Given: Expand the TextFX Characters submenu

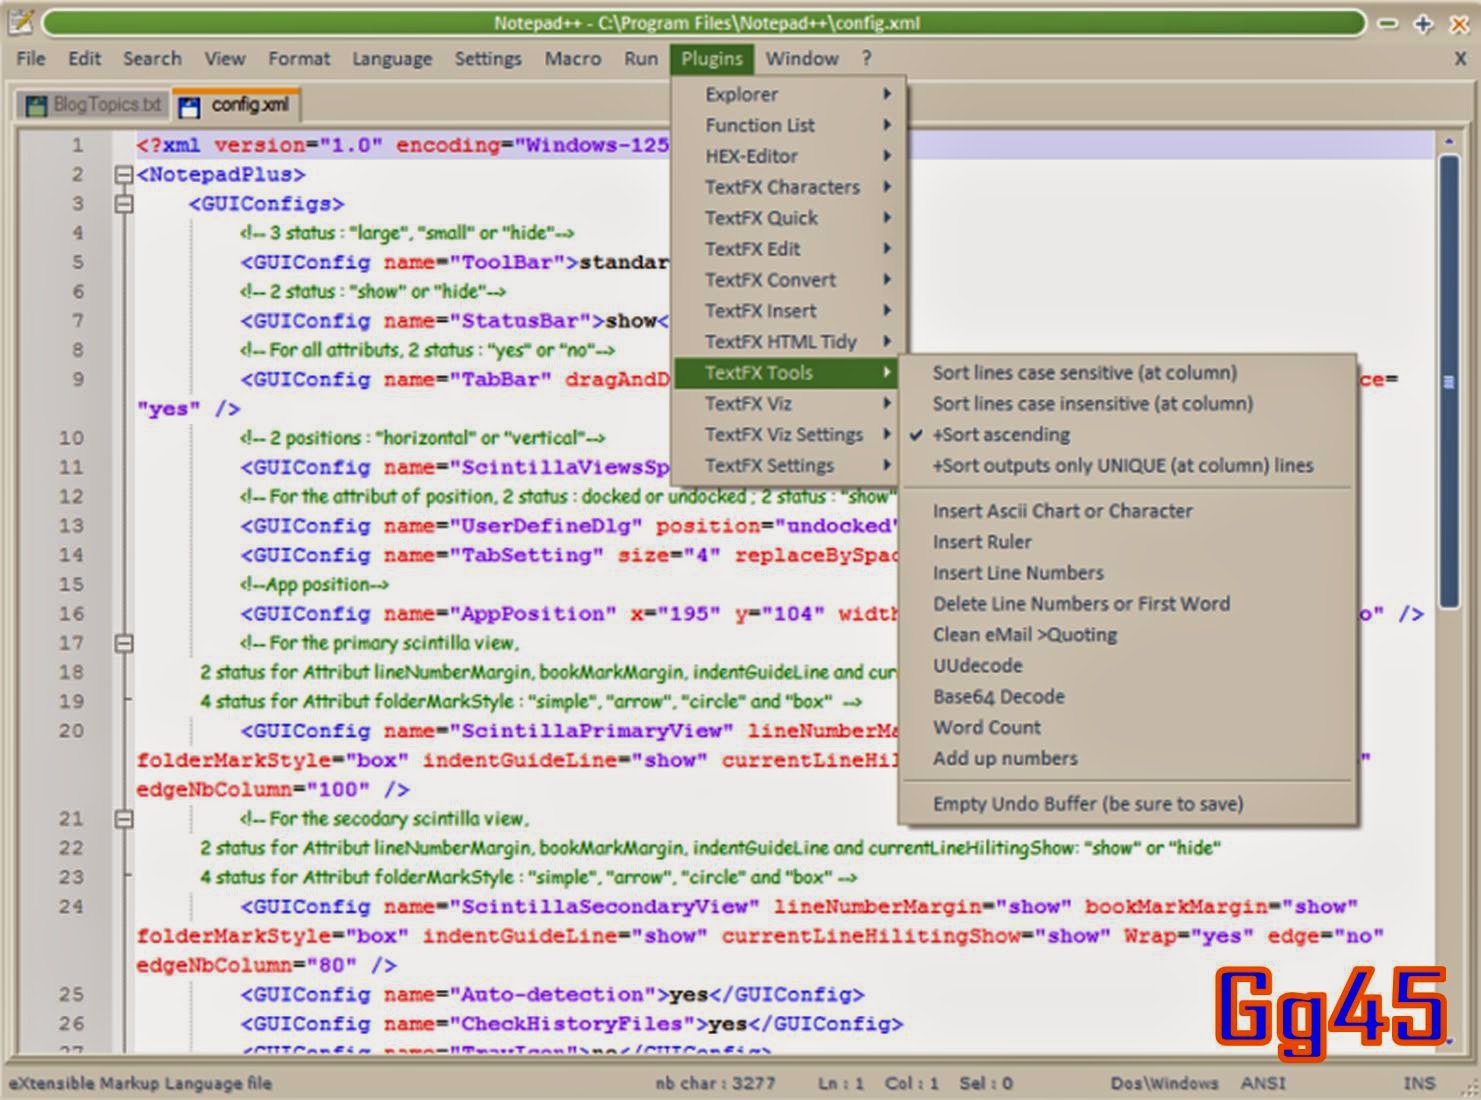Looking at the screenshot, I should 788,187.
